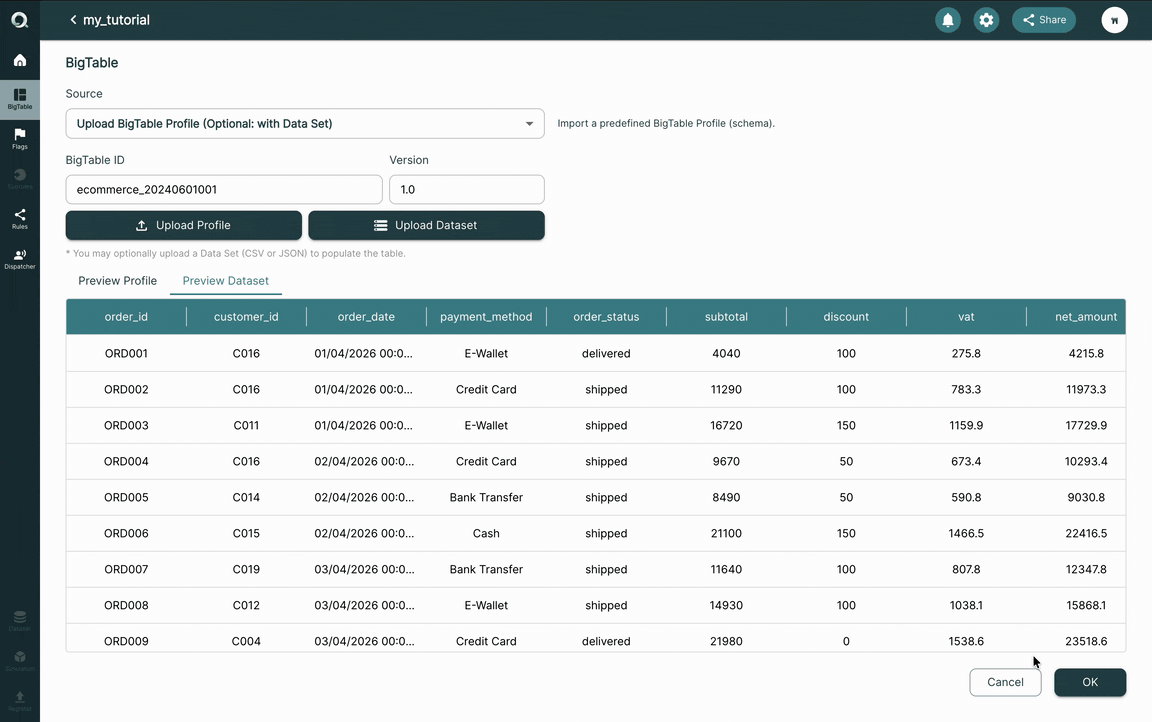Open the Dispatcher sidebar icon
This screenshot has height=722, width=1152.
20,259
